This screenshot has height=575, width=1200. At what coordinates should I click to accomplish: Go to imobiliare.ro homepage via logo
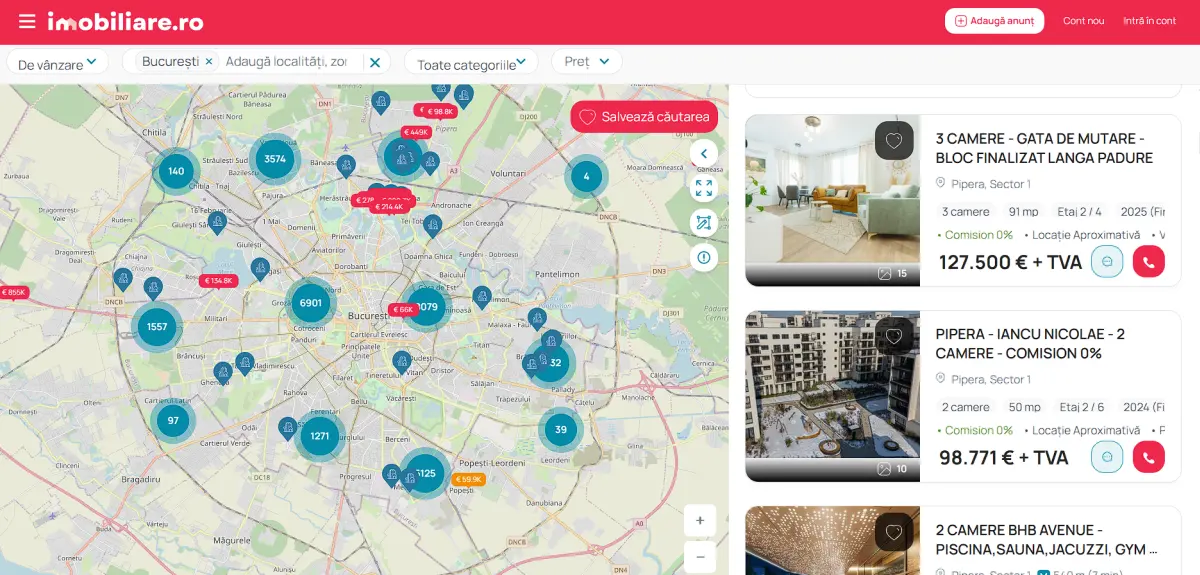(x=125, y=21)
